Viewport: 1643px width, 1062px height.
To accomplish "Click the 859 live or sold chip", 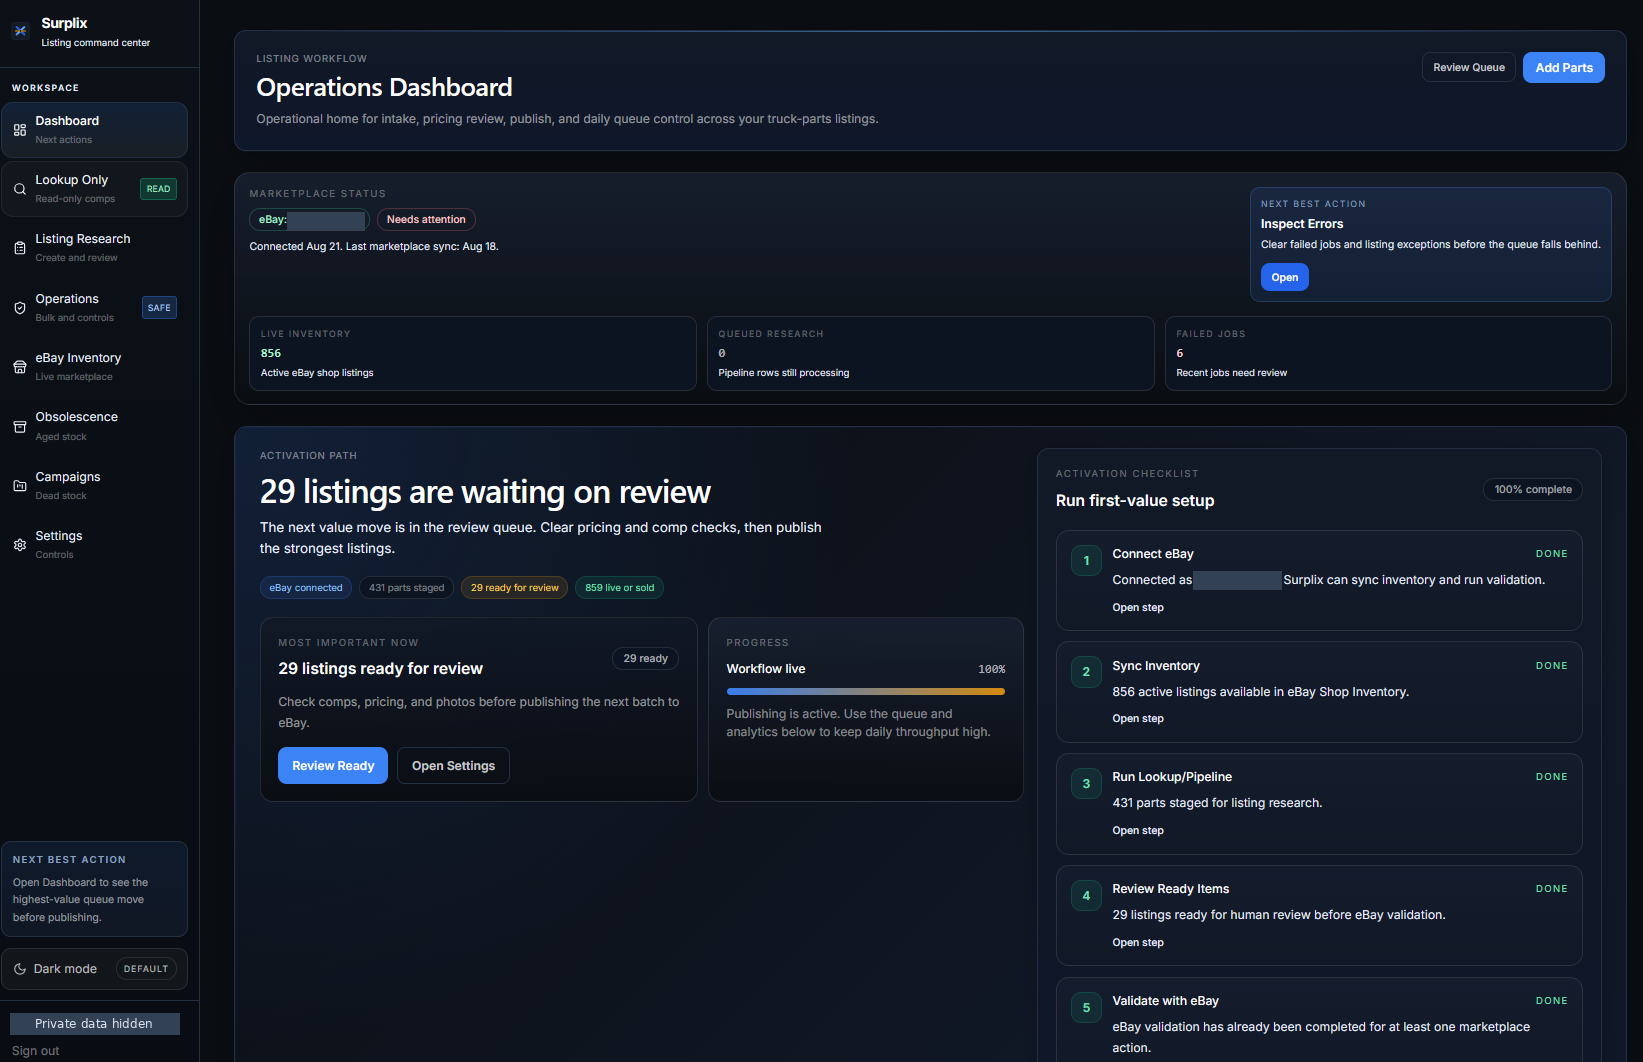I will [620, 588].
